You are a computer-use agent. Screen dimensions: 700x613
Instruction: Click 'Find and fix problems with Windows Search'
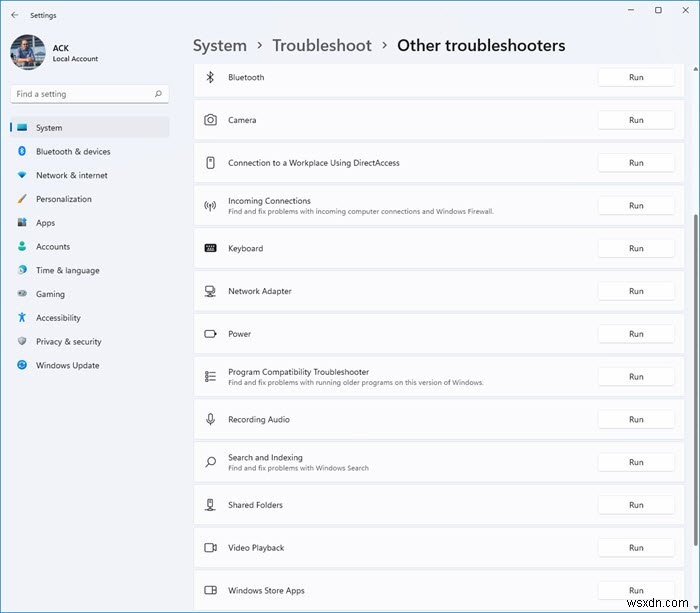pyautogui.click(x=298, y=468)
